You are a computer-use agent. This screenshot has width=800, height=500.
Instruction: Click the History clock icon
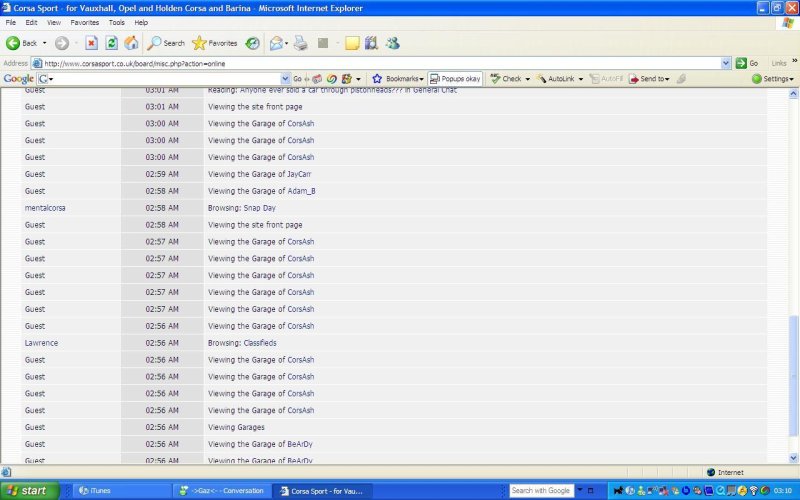(x=253, y=43)
